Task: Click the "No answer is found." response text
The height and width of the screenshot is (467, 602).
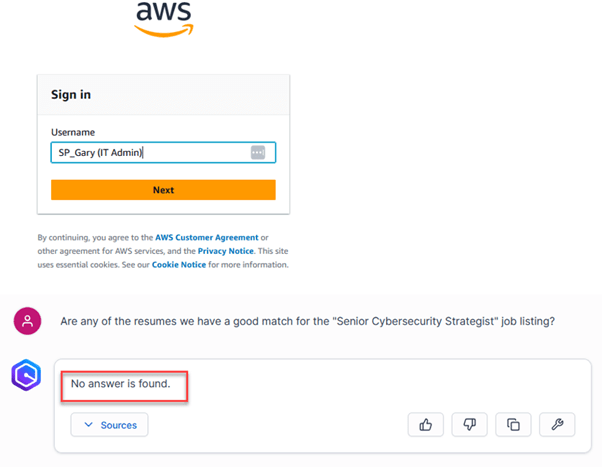Action: click(121, 383)
